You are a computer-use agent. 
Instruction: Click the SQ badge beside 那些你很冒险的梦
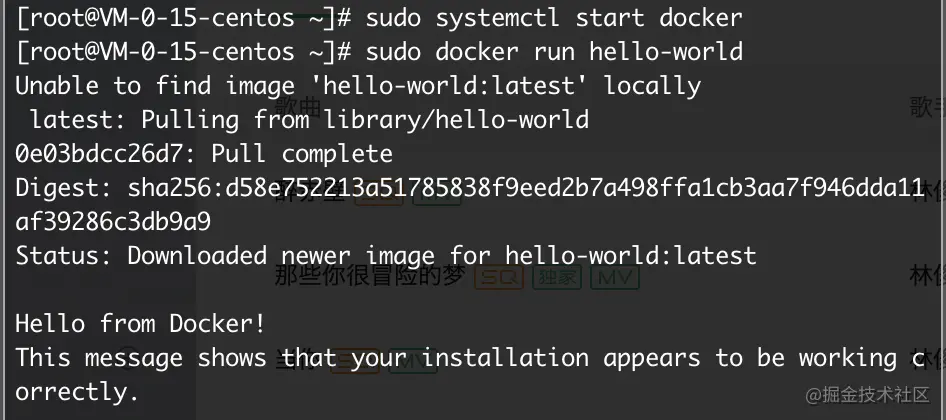tap(499, 277)
